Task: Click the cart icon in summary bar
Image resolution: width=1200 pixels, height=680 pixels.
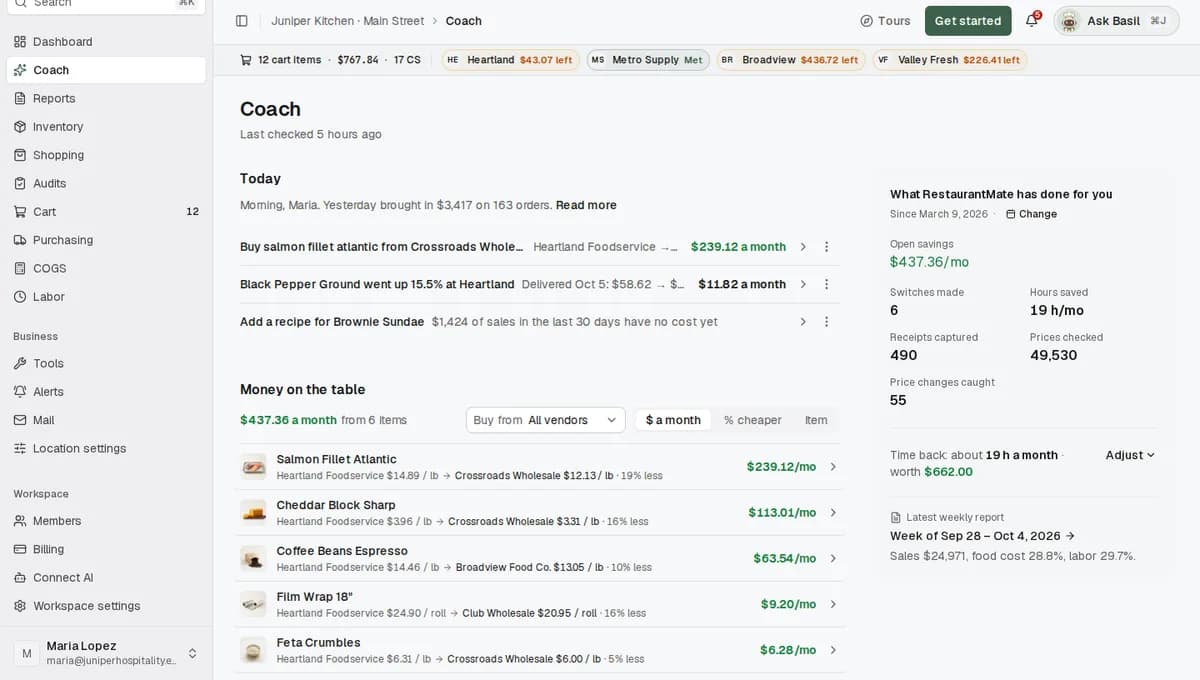Action: pos(246,60)
